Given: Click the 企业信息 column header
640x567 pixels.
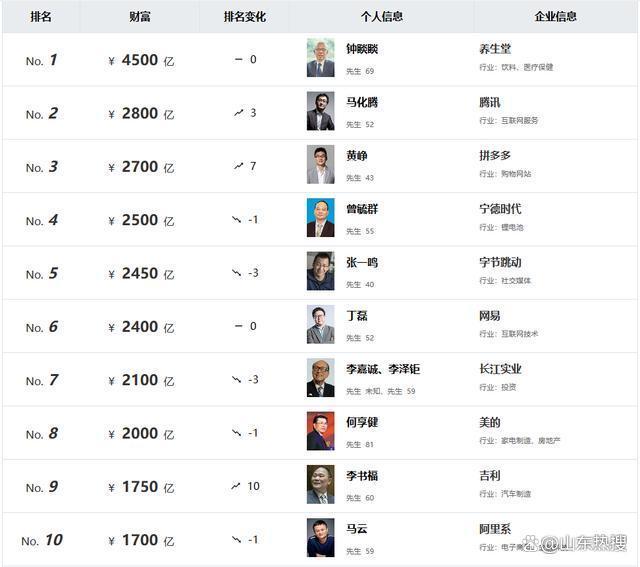Looking at the screenshot, I should click(555, 17).
